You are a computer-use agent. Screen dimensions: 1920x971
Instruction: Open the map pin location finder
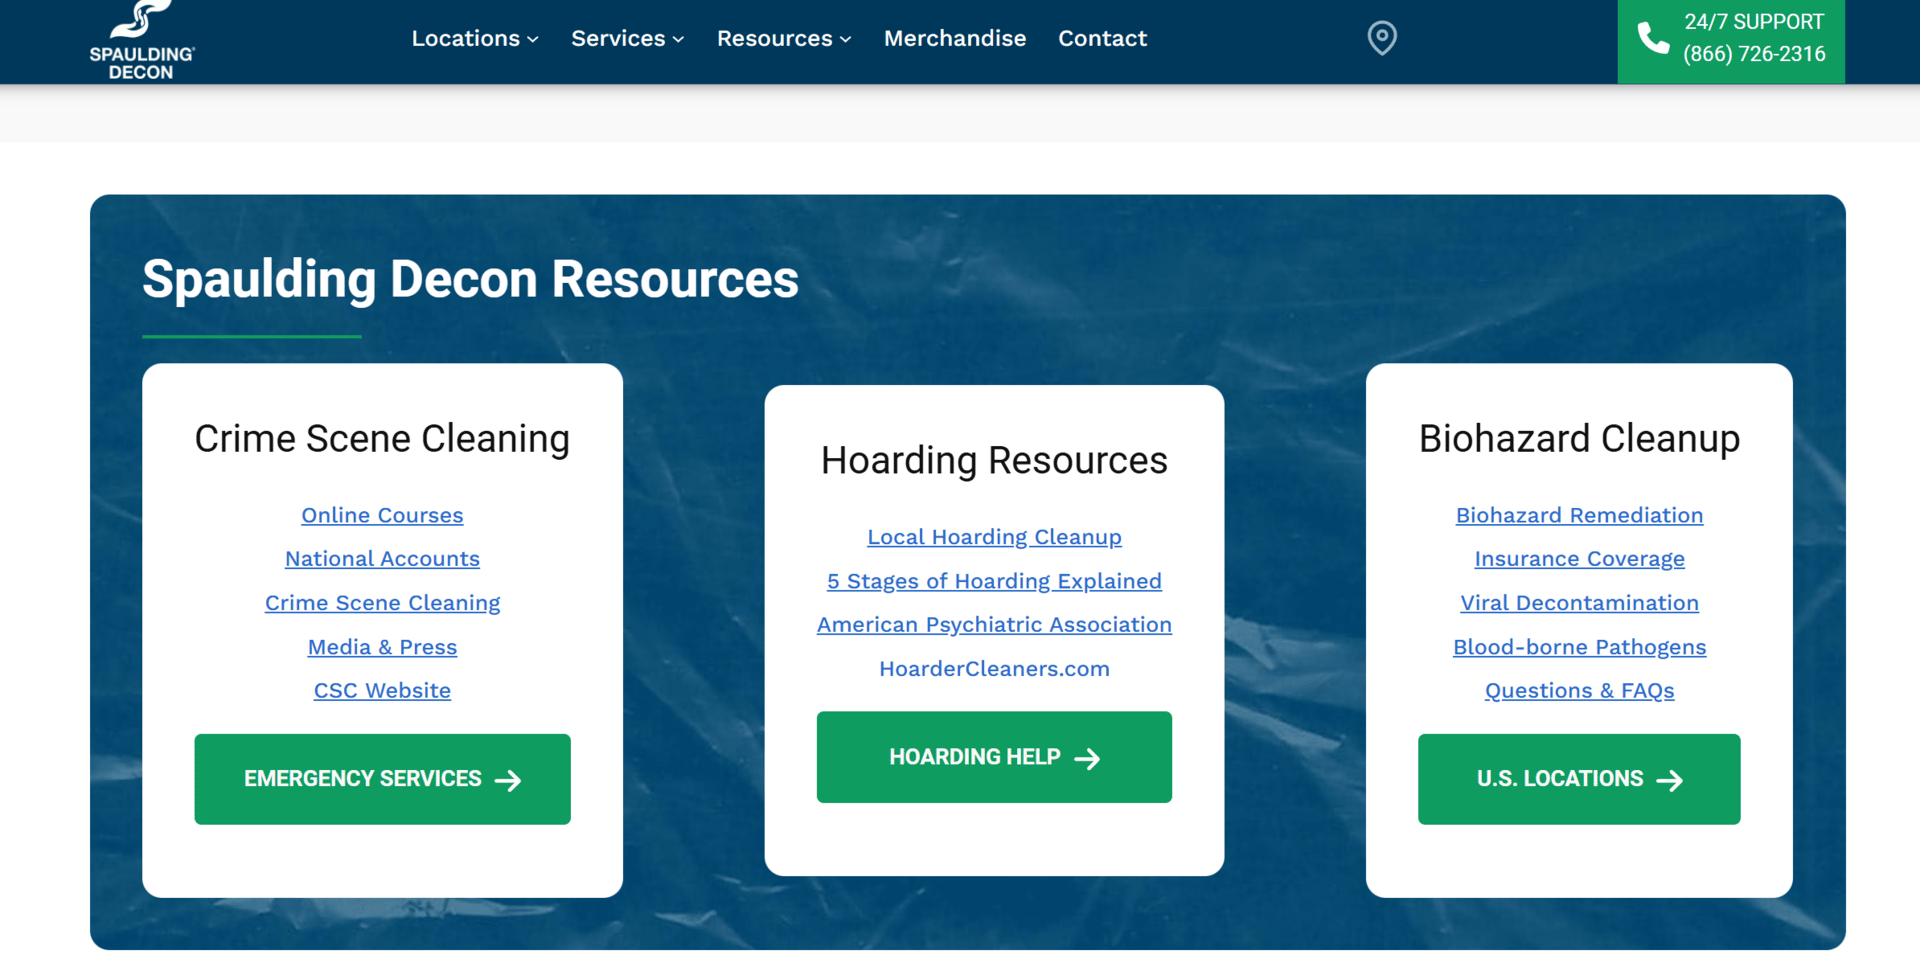pyautogui.click(x=1382, y=38)
